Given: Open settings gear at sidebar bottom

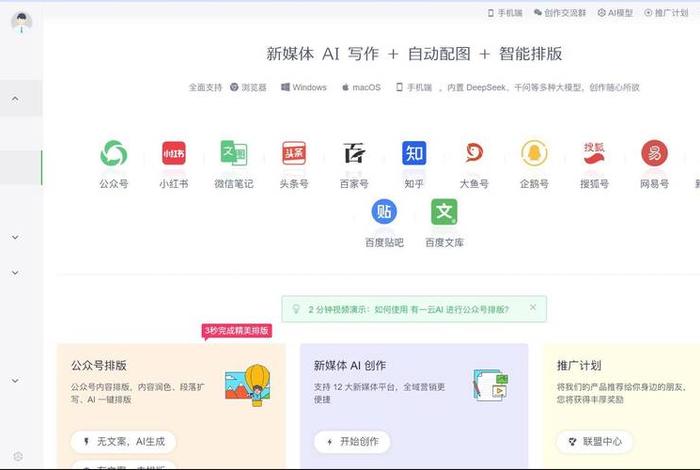Looking at the screenshot, I should 18,456.
